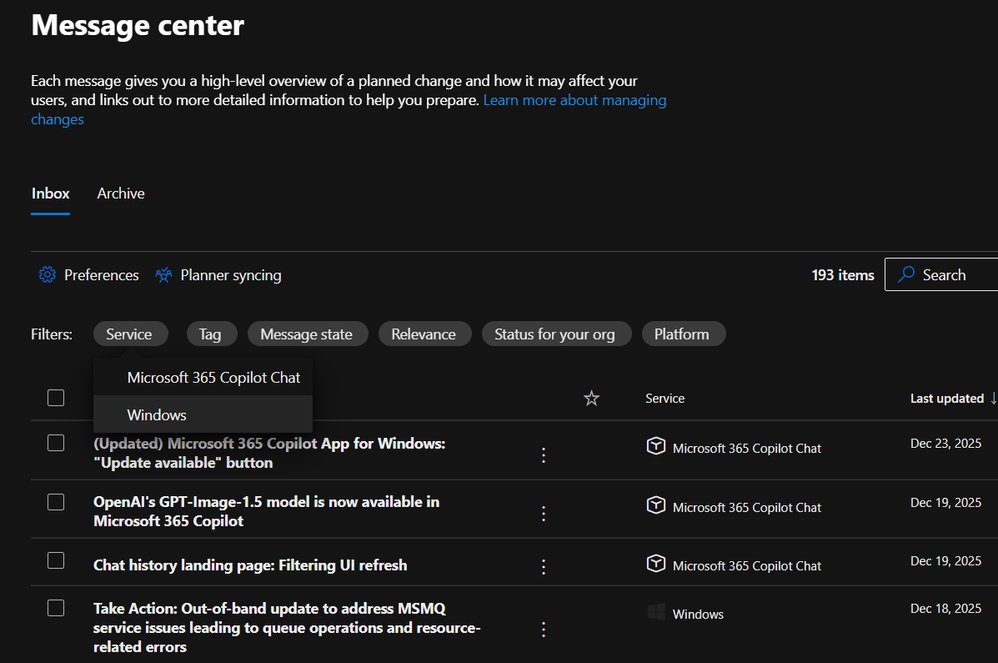Open the Chat history landing page message

coord(250,565)
